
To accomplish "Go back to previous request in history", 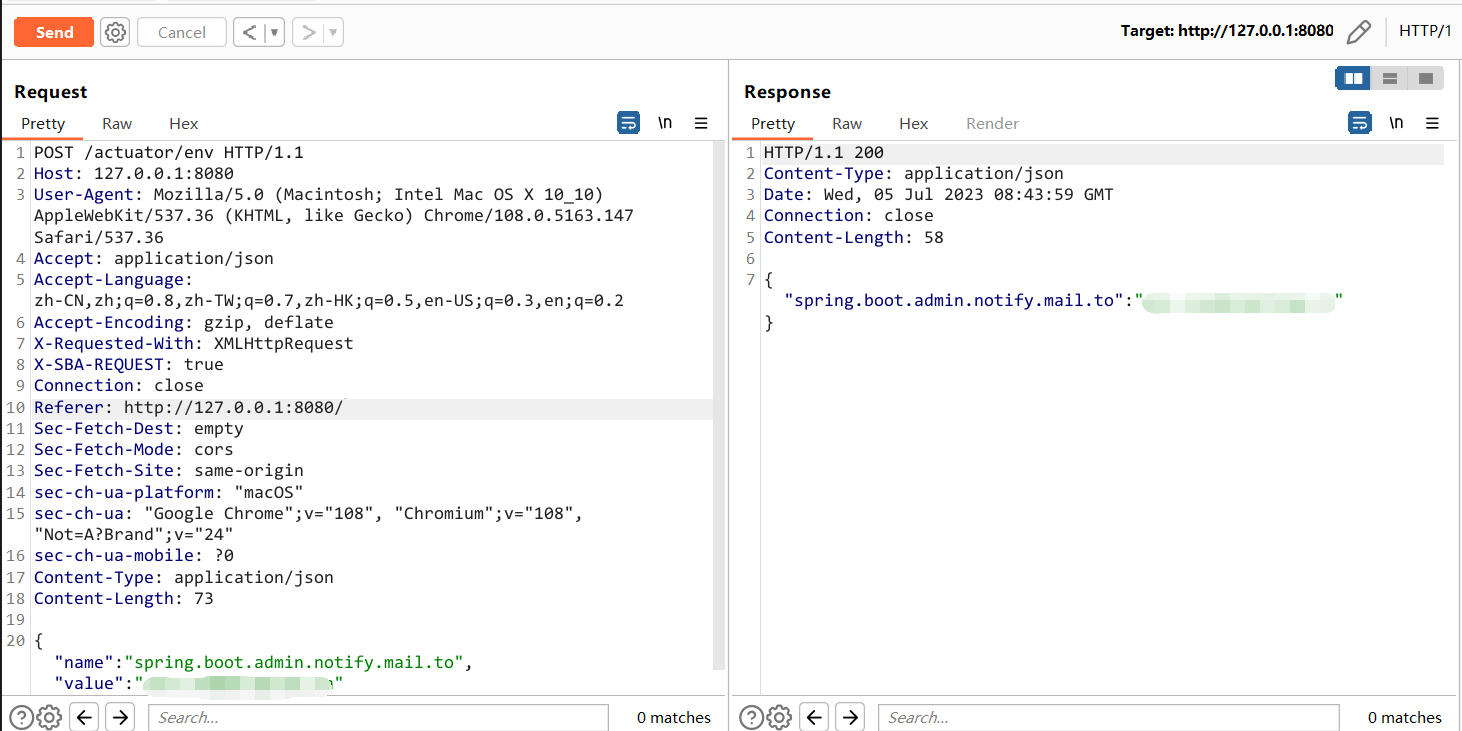I will 250,32.
